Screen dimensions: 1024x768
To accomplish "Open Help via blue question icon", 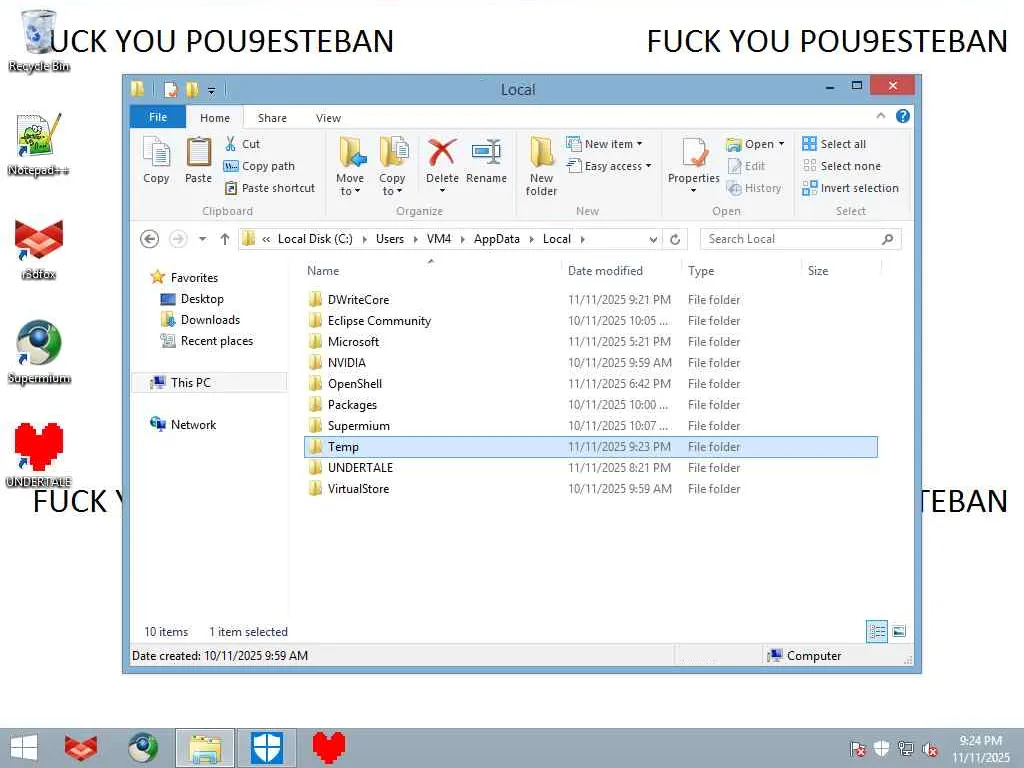I will [x=903, y=116].
